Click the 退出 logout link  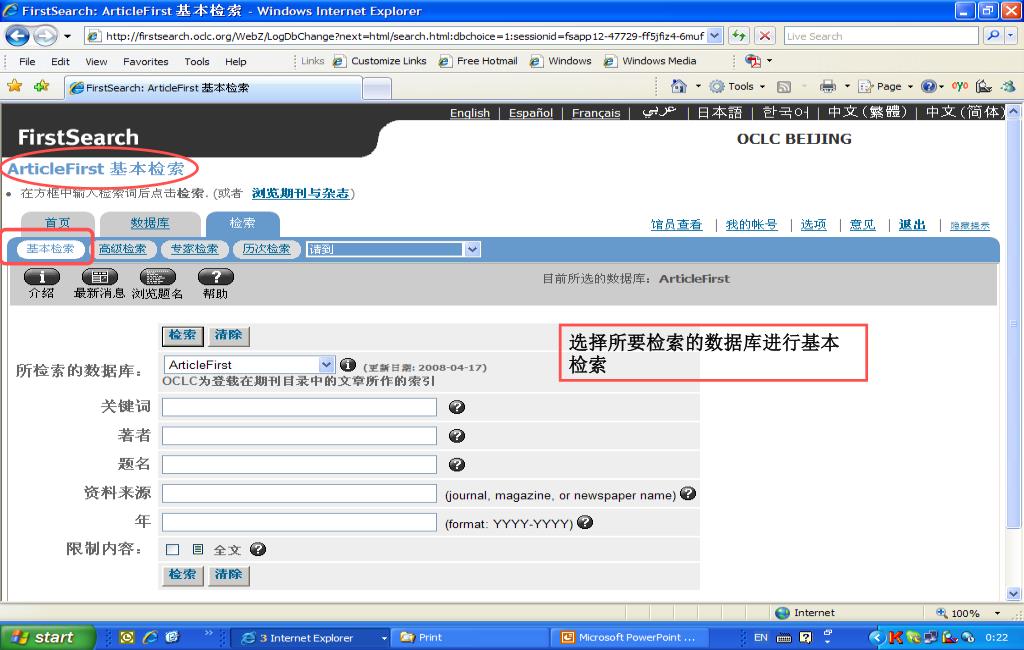[912, 225]
